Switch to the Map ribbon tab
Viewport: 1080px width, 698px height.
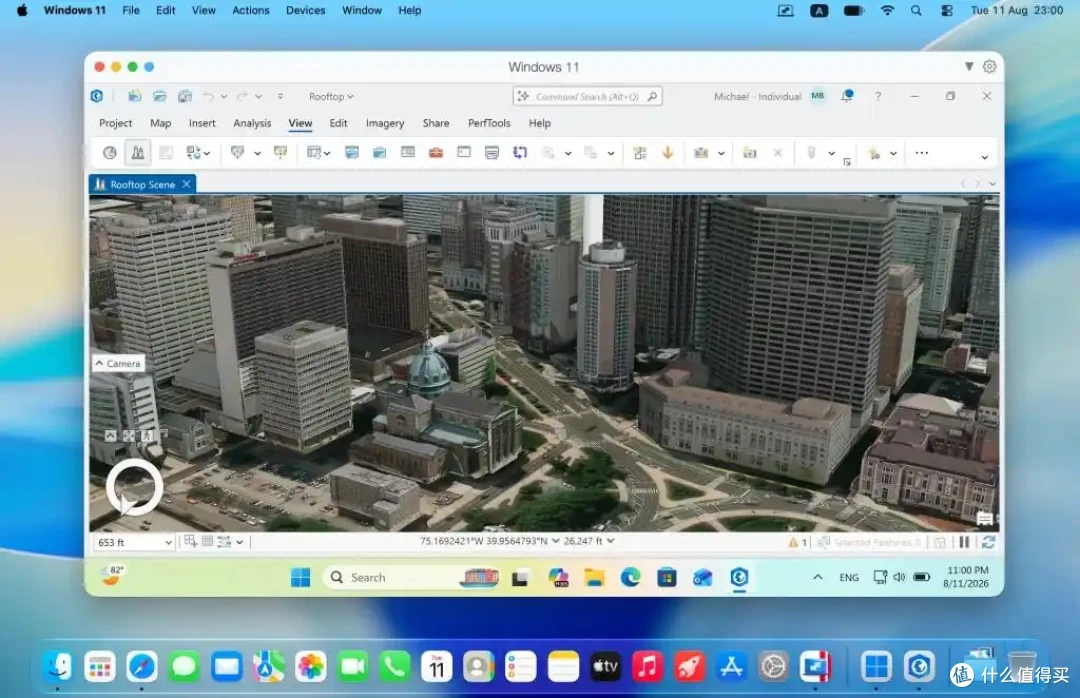[160, 123]
